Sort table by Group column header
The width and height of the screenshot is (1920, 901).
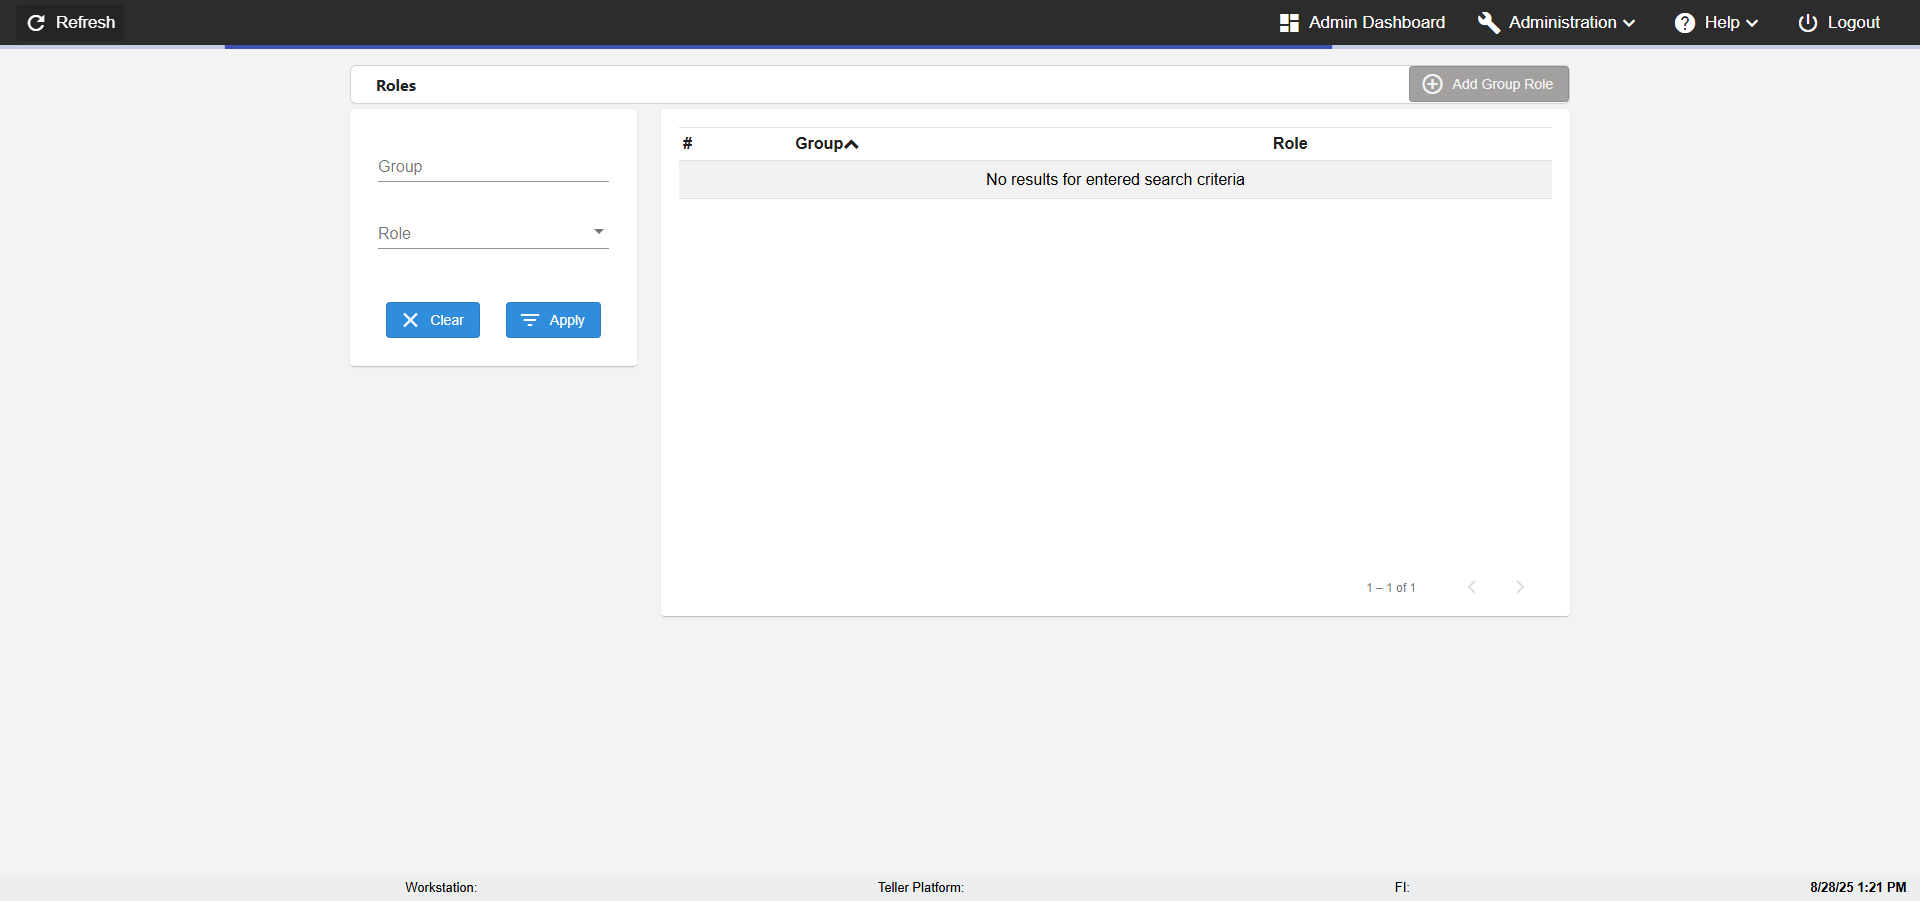click(819, 143)
